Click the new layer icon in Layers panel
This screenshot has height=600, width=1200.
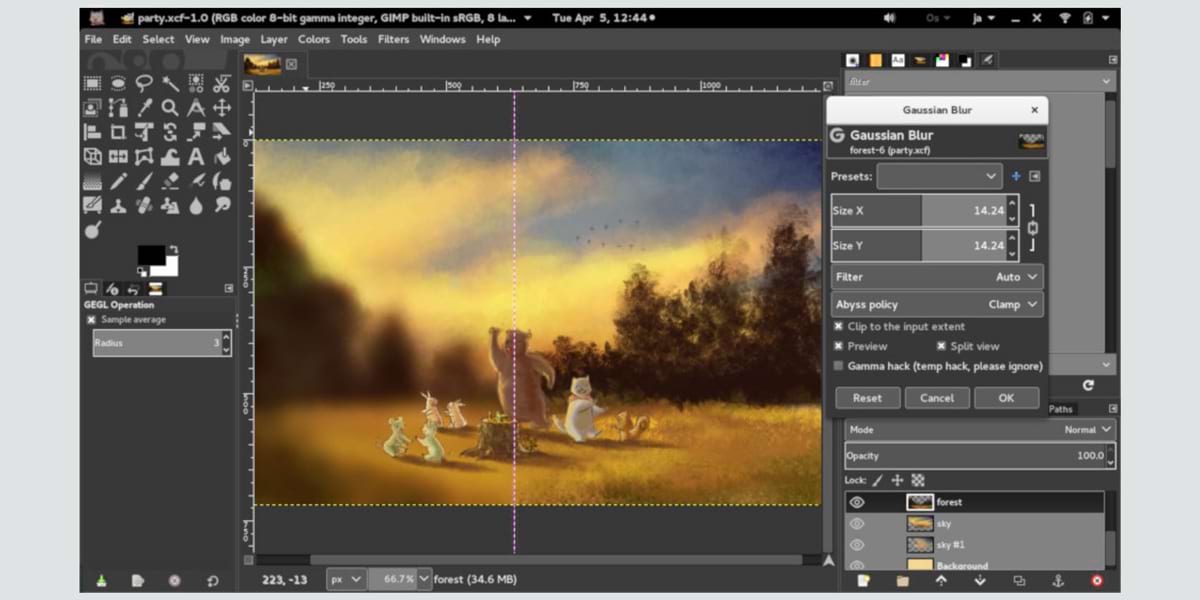pos(864,580)
